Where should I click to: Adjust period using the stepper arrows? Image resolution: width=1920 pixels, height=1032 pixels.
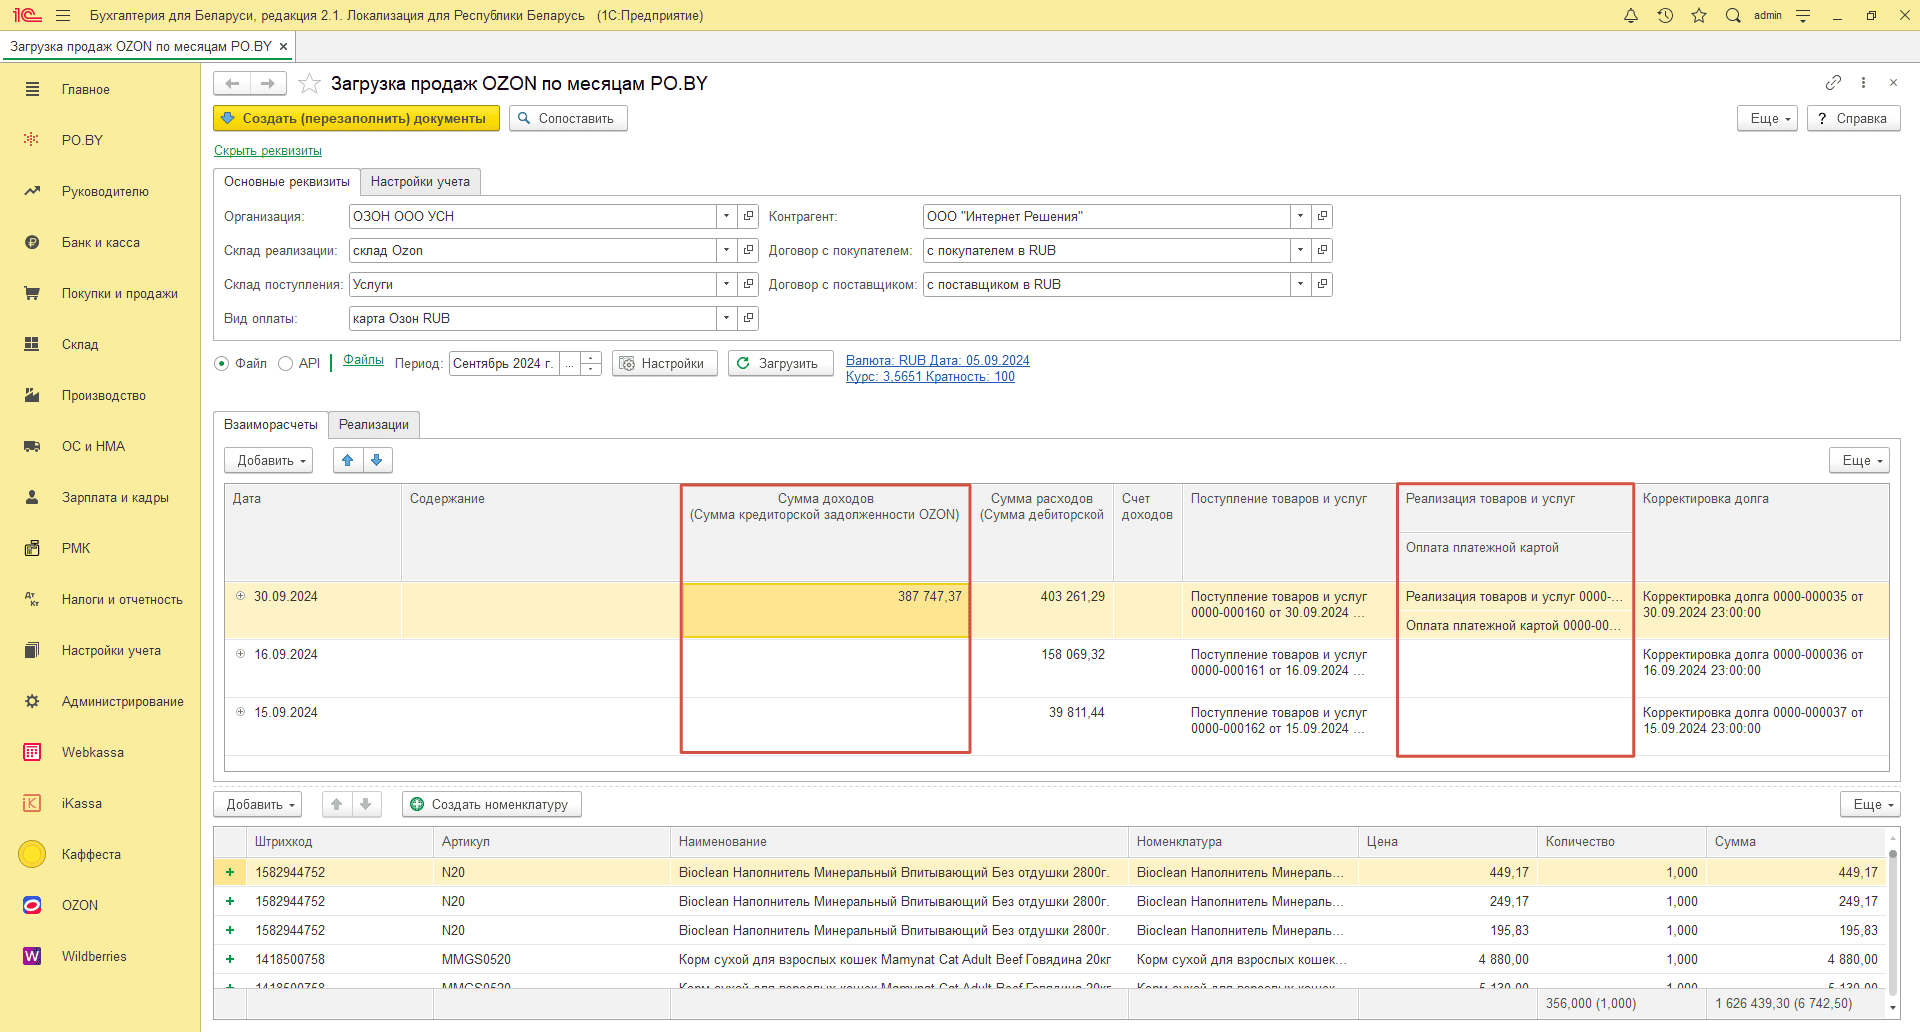click(591, 363)
